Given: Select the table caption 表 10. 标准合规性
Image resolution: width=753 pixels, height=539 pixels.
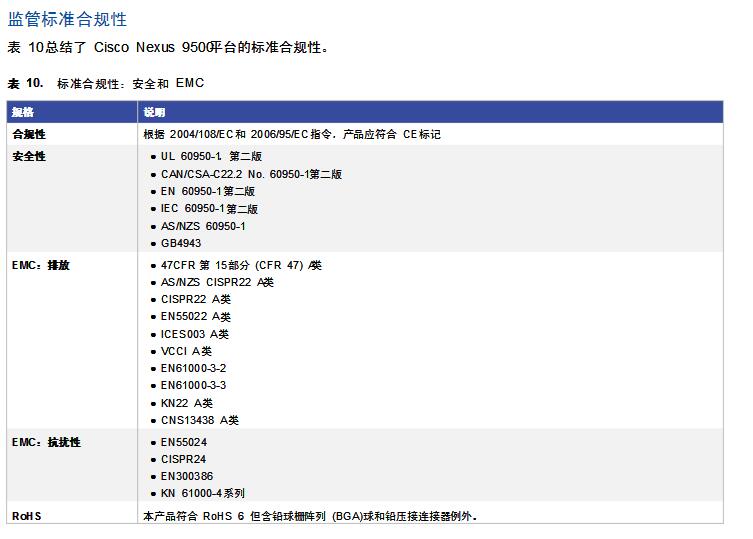Looking at the screenshot, I should [106, 84].
